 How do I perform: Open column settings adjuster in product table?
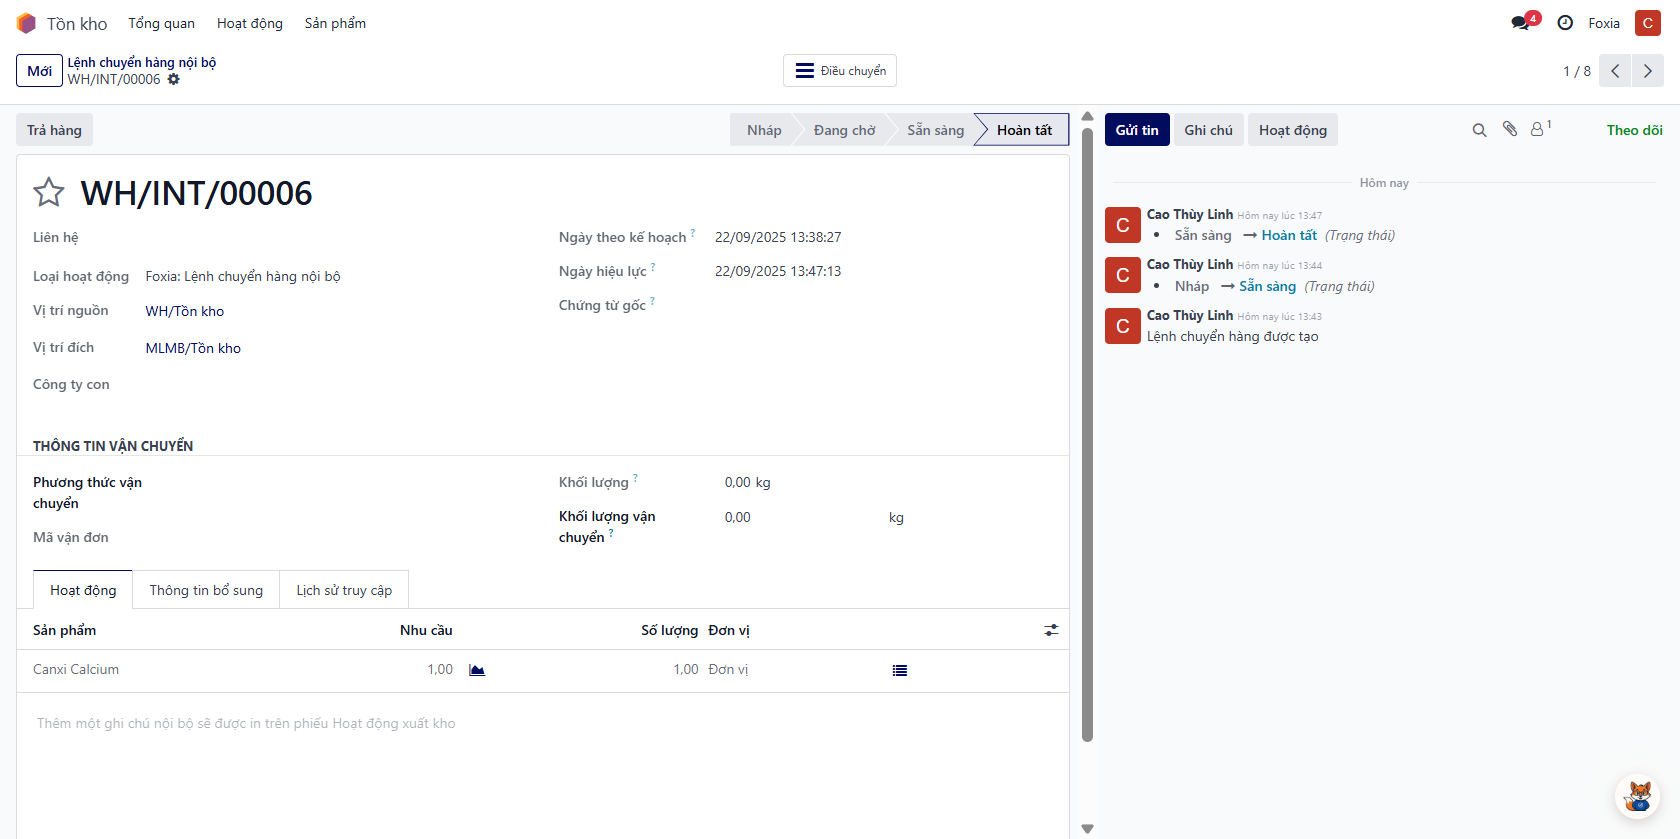[x=1051, y=630]
